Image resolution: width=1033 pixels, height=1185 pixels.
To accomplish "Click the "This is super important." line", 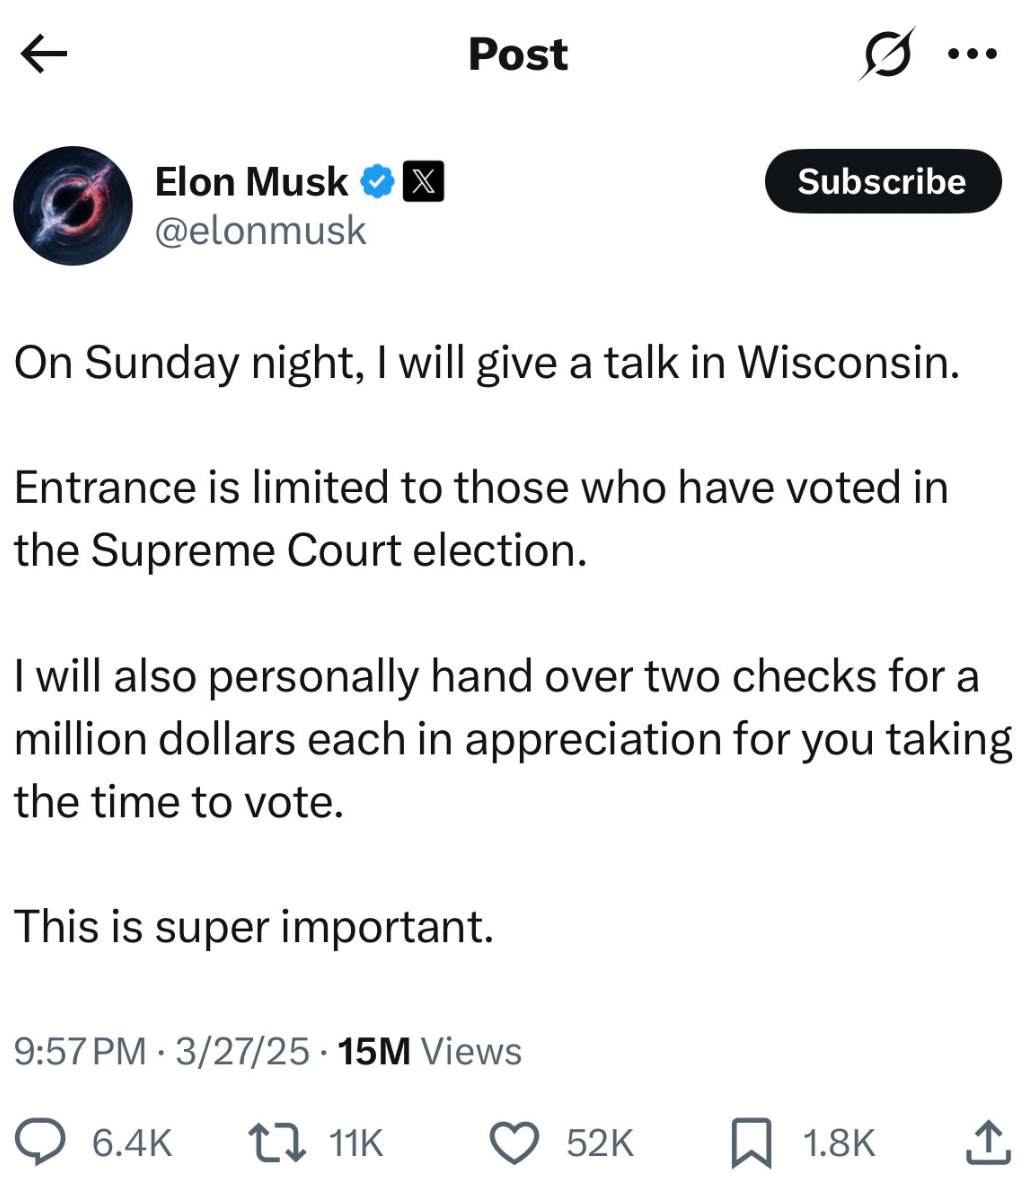I will pyautogui.click(x=254, y=926).
